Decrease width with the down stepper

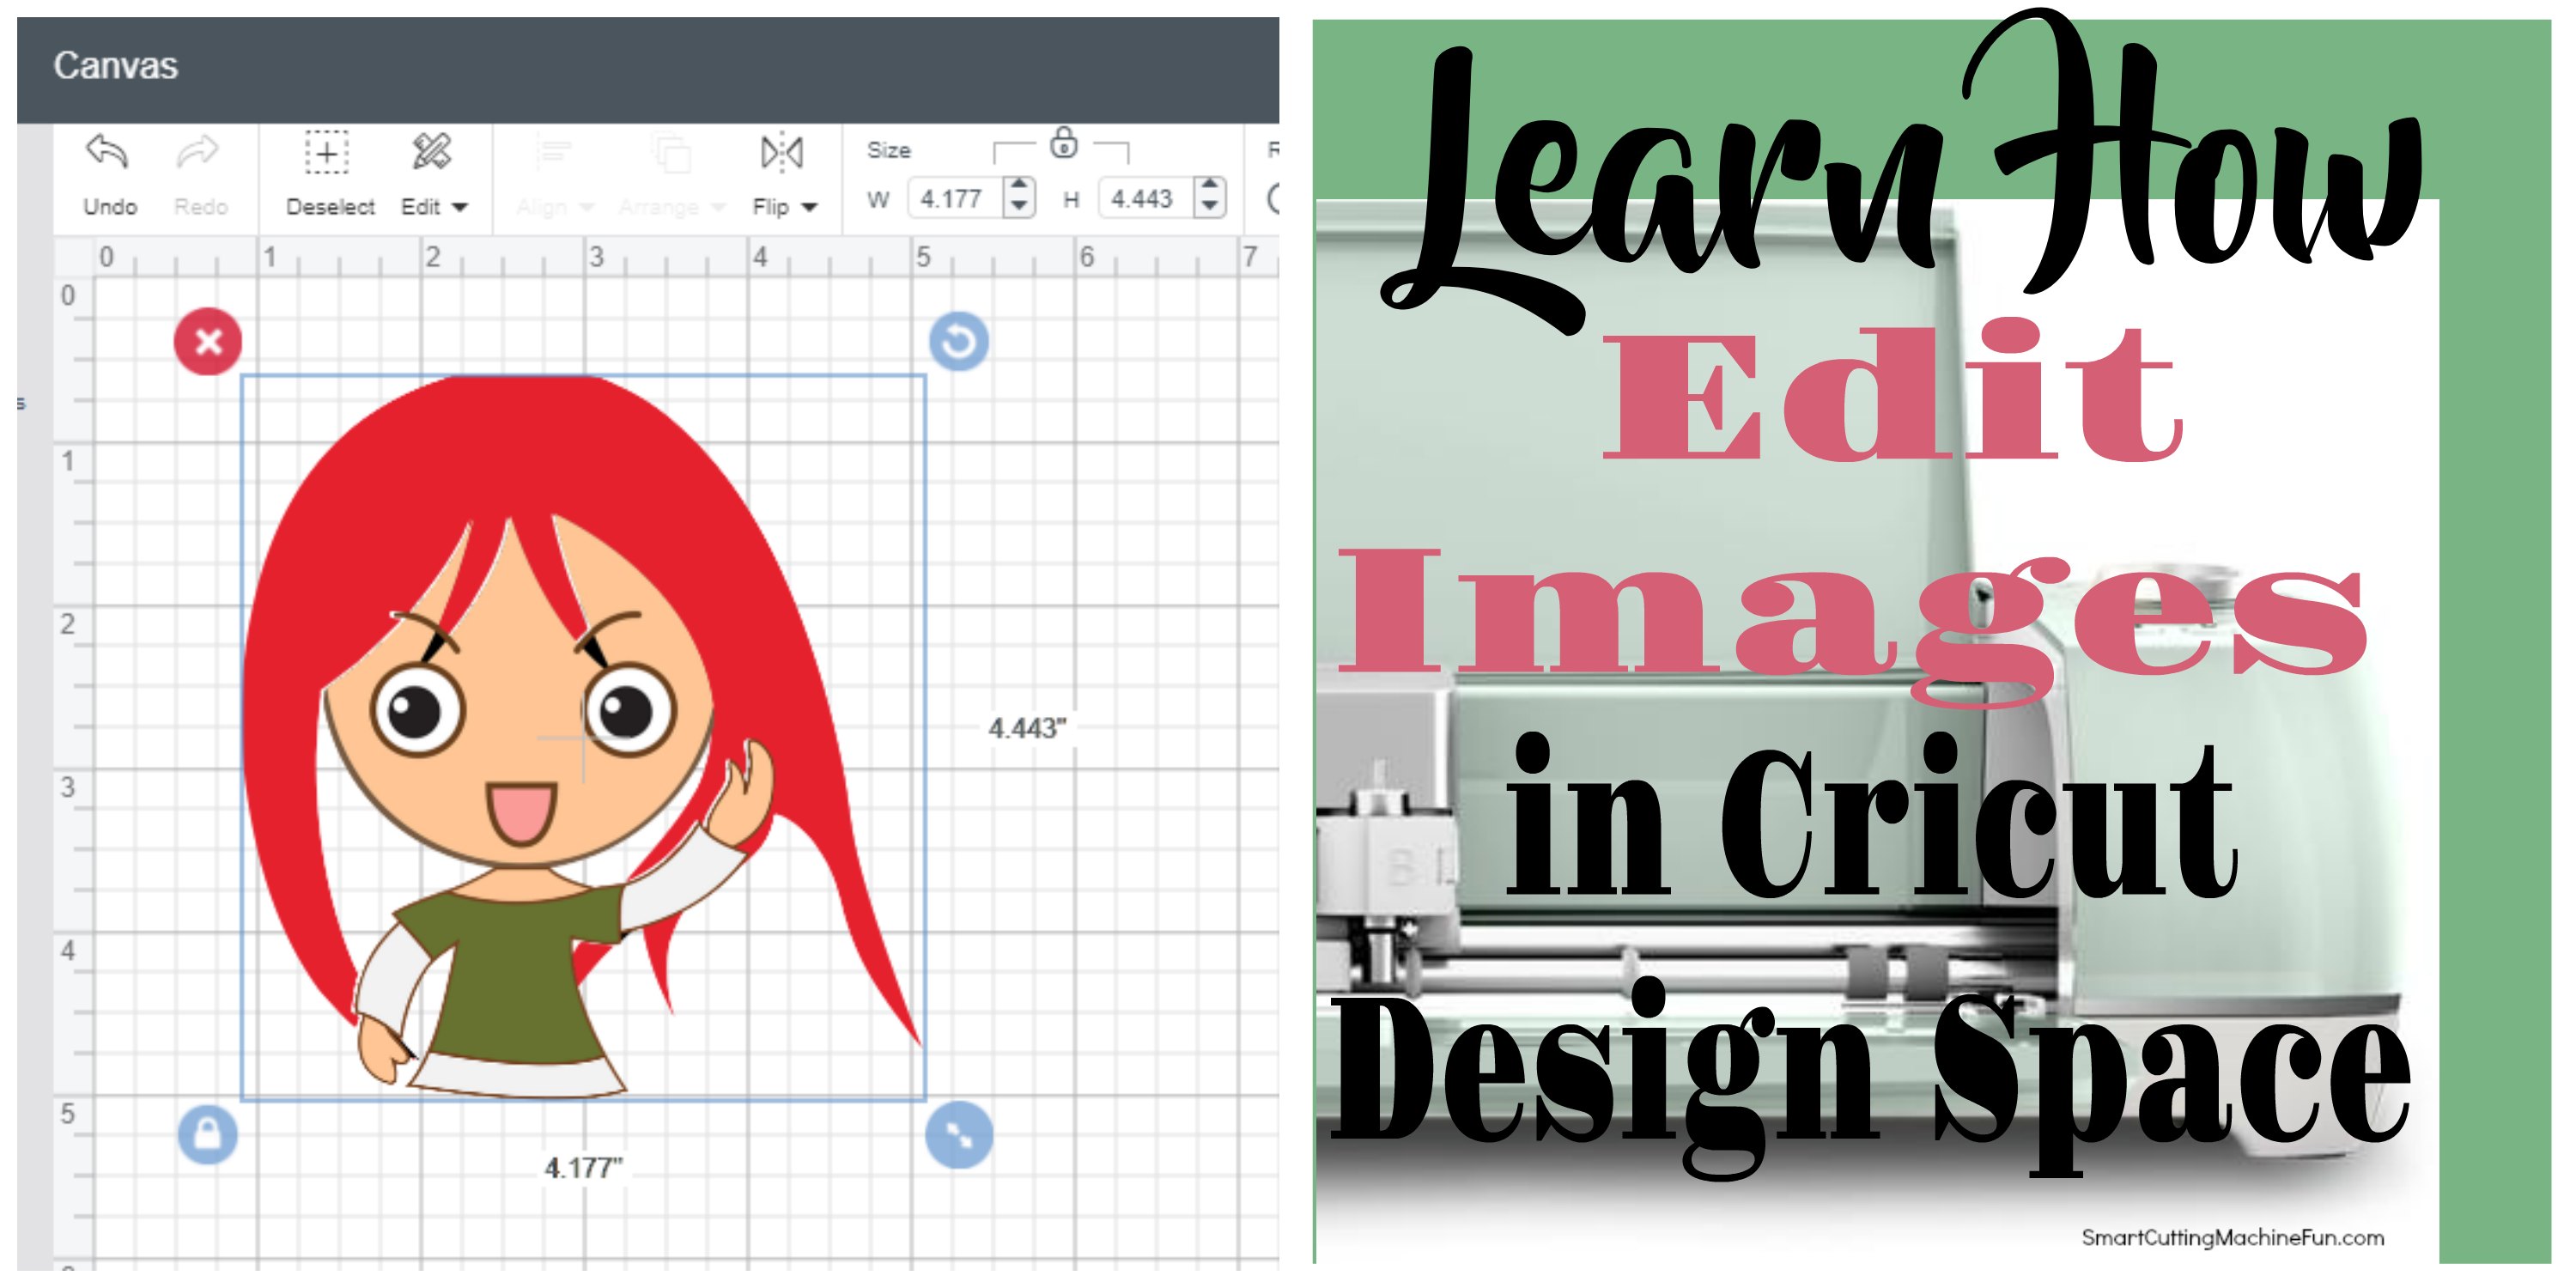tap(1019, 208)
